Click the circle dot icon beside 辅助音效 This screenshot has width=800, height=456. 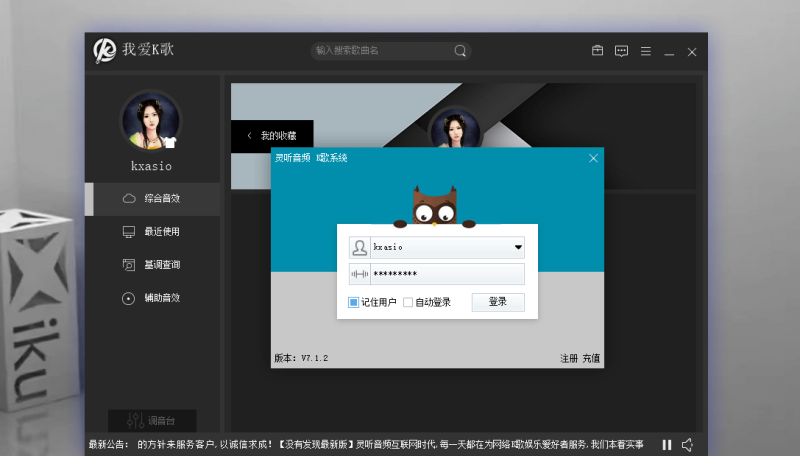point(128,298)
